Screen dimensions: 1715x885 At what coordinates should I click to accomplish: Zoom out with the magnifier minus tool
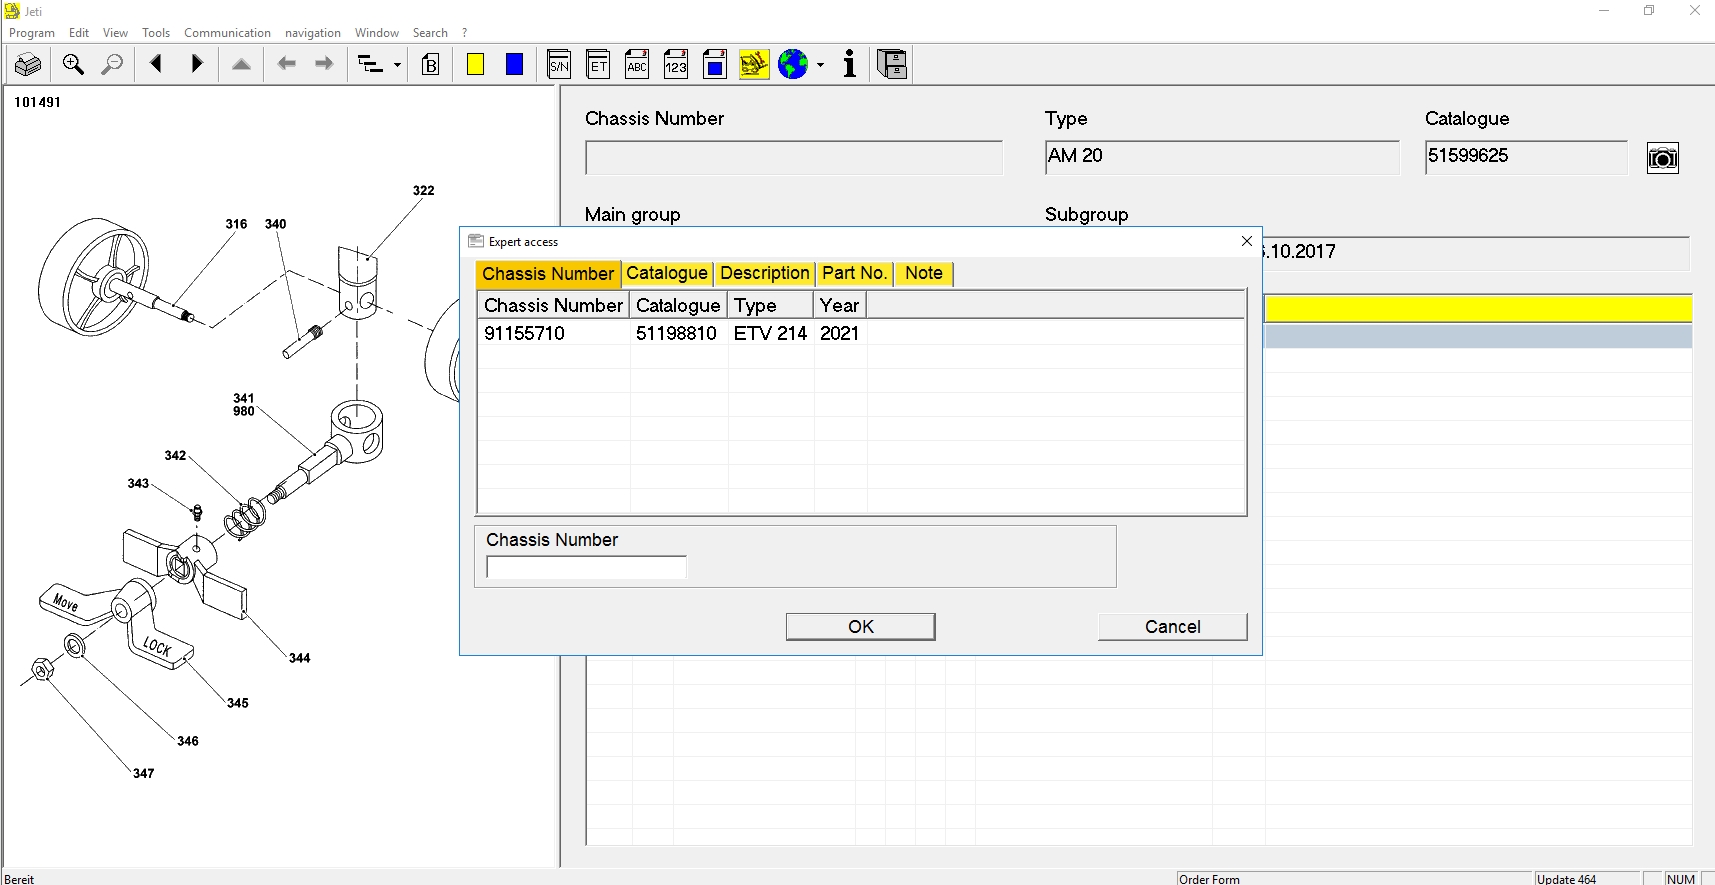[x=113, y=65]
